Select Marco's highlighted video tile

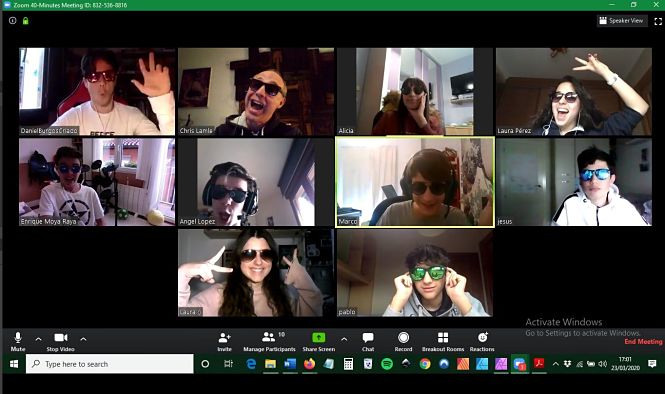[x=415, y=182]
